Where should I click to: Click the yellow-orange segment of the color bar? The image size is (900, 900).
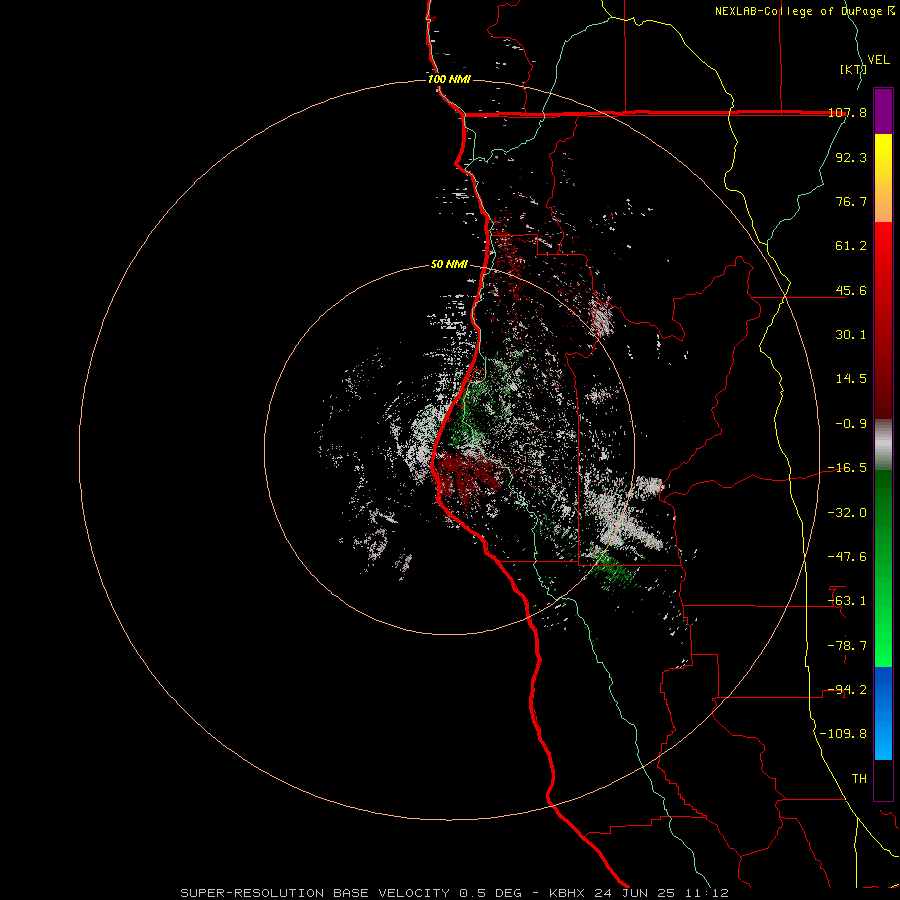tap(883, 178)
